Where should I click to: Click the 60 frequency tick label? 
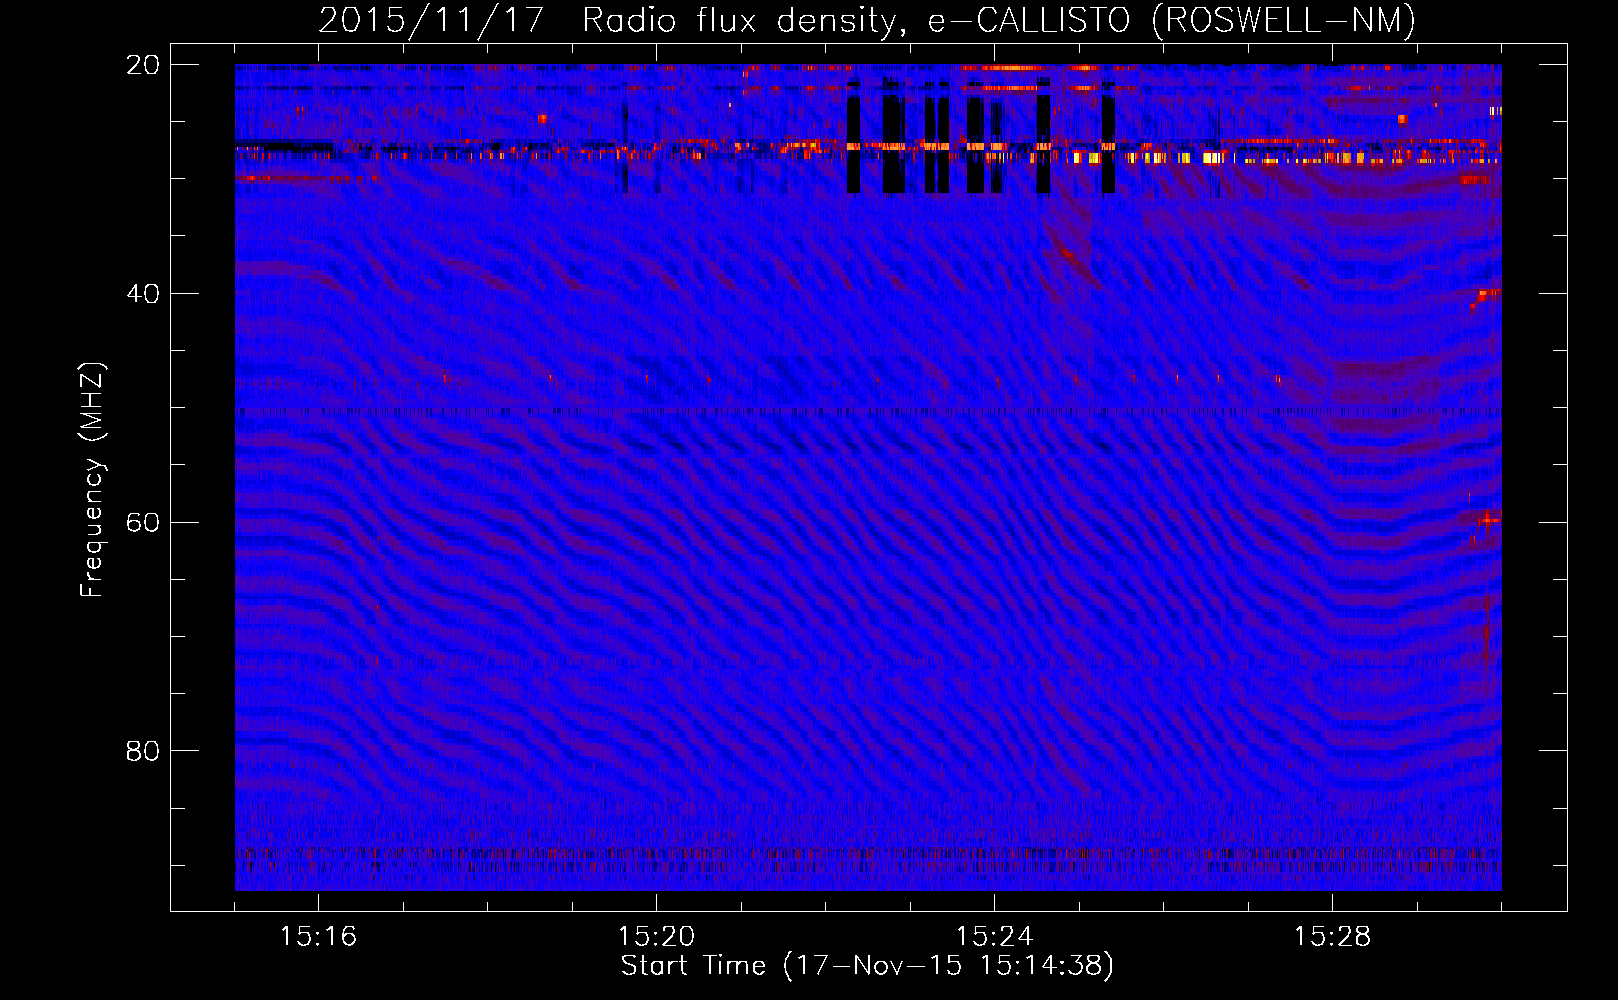[x=143, y=523]
